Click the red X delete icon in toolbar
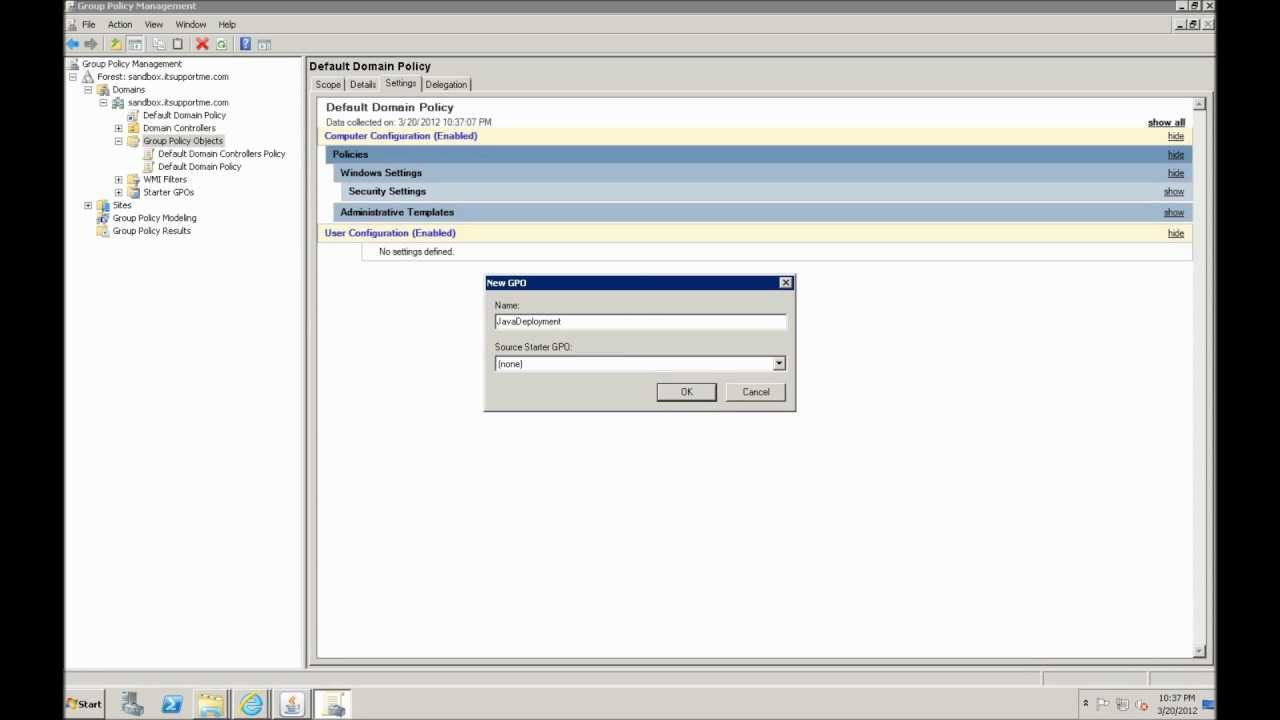The height and width of the screenshot is (720, 1280). pyautogui.click(x=200, y=43)
